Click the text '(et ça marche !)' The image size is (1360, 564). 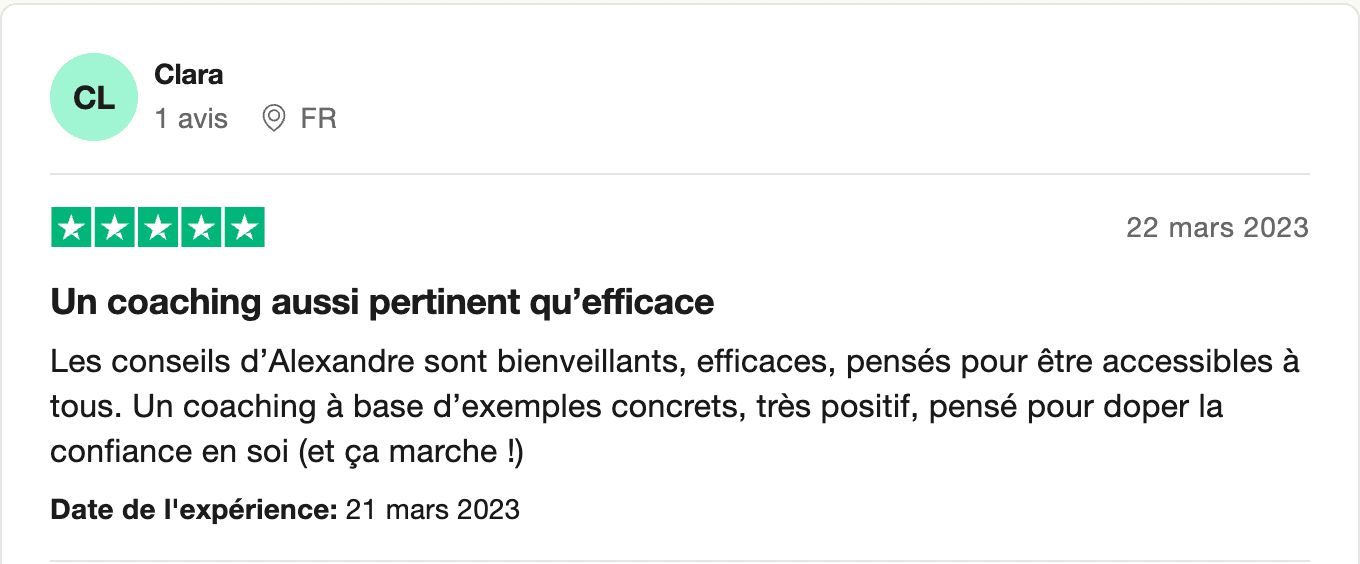(x=410, y=452)
